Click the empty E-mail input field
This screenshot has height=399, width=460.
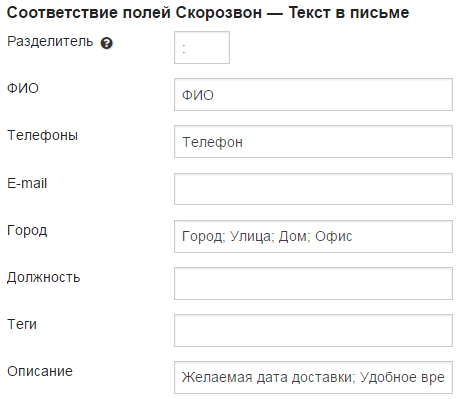click(x=313, y=189)
